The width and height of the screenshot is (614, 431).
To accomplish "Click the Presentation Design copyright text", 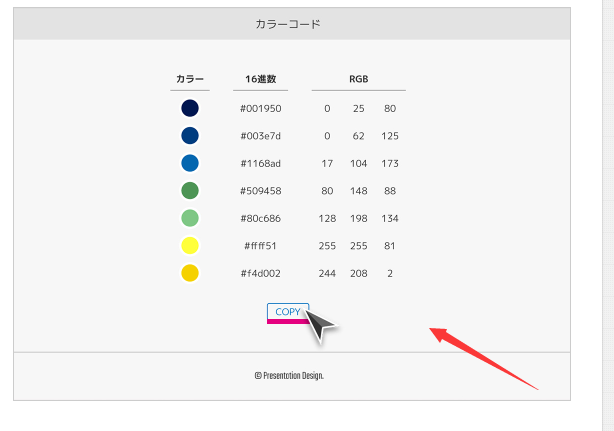I will (289, 376).
